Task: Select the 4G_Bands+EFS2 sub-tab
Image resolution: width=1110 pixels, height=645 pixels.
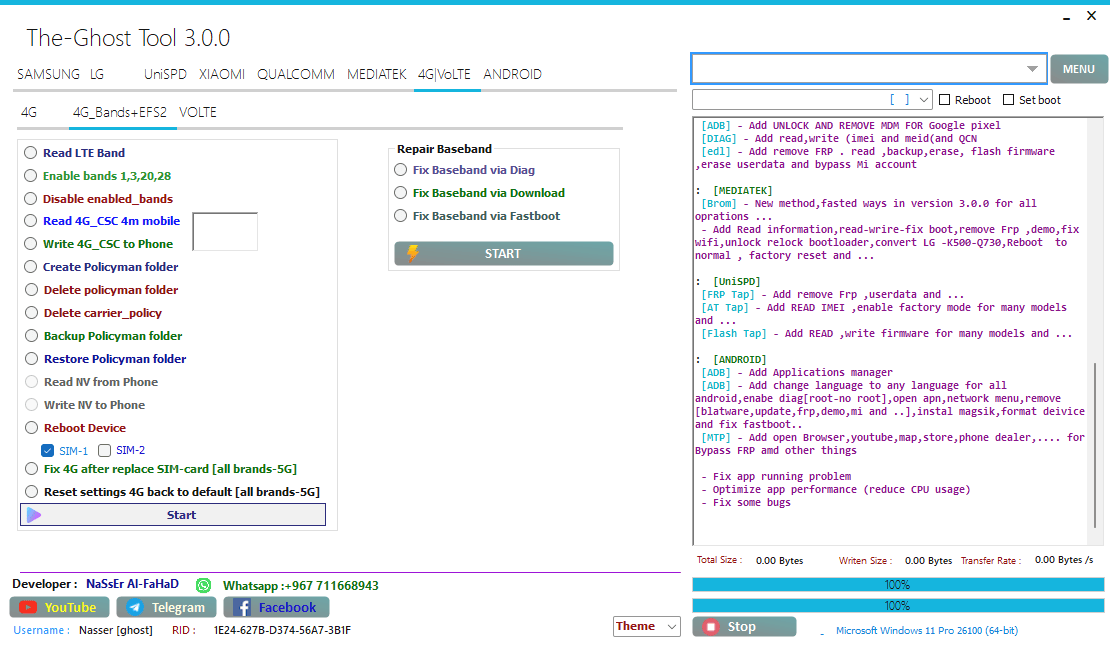Action: tap(120, 113)
